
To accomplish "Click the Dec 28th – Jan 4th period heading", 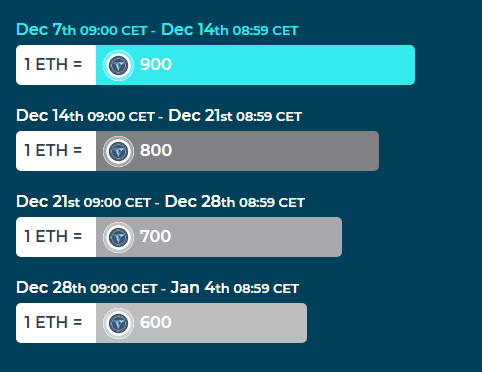I will pos(157,288).
